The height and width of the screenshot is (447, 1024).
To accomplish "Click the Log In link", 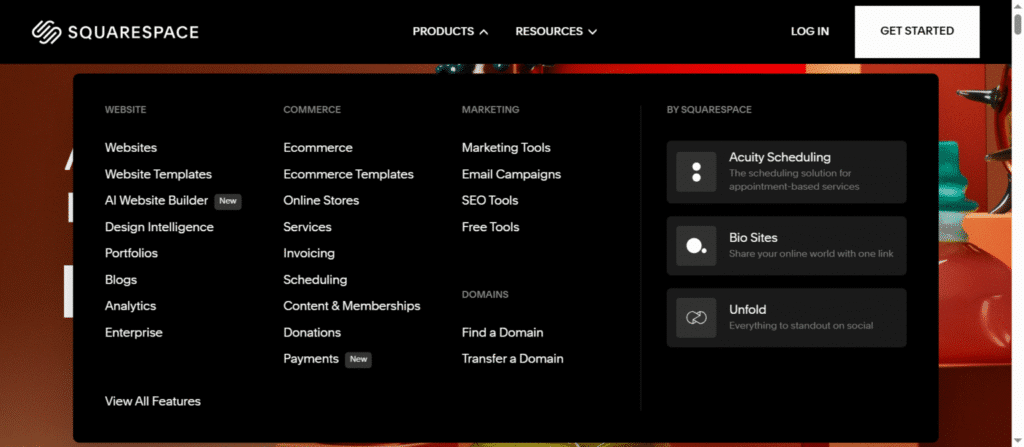I will pyautogui.click(x=809, y=31).
